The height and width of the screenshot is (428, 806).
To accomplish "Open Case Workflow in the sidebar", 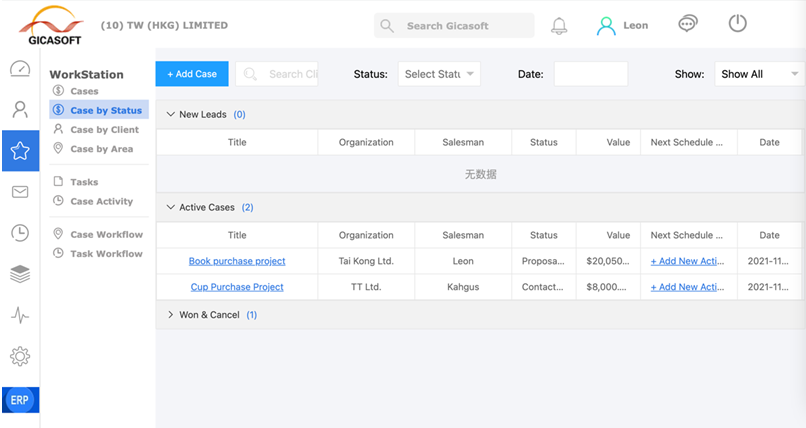I will point(106,235).
